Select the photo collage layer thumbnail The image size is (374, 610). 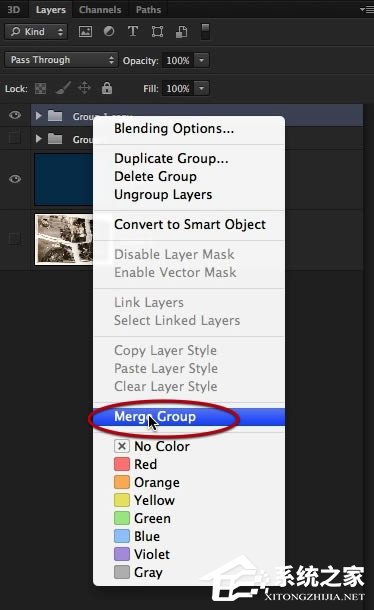[64, 239]
